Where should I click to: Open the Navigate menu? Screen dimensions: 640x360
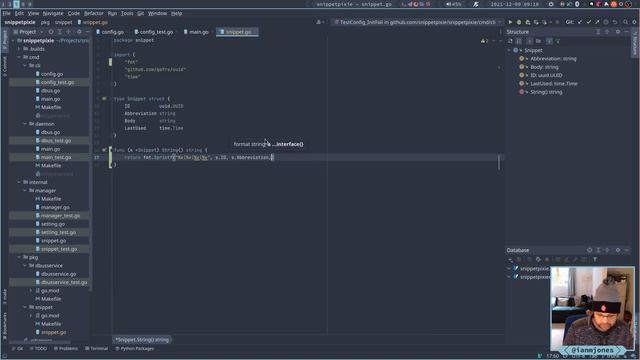(53, 13)
